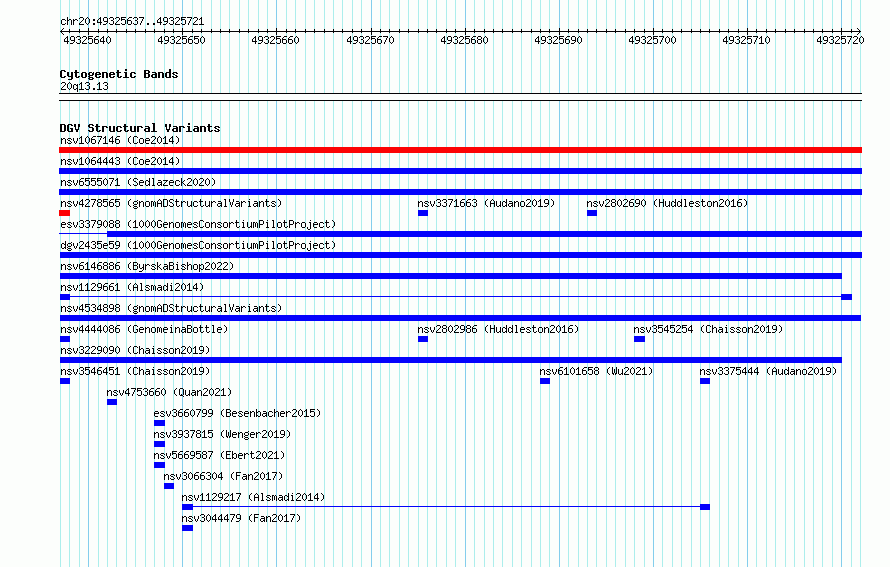
Task: Open nsv3375444 (Audano2019) label
Action: (x=768, y=371)
